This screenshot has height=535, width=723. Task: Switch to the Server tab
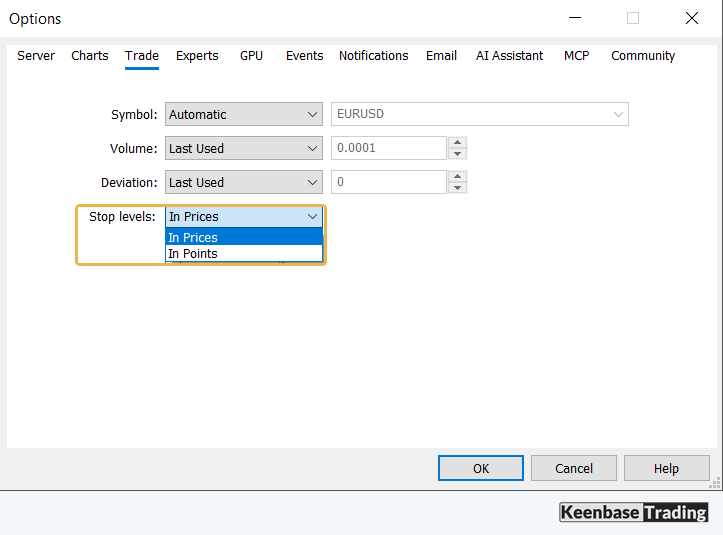[x=36, y=56]
